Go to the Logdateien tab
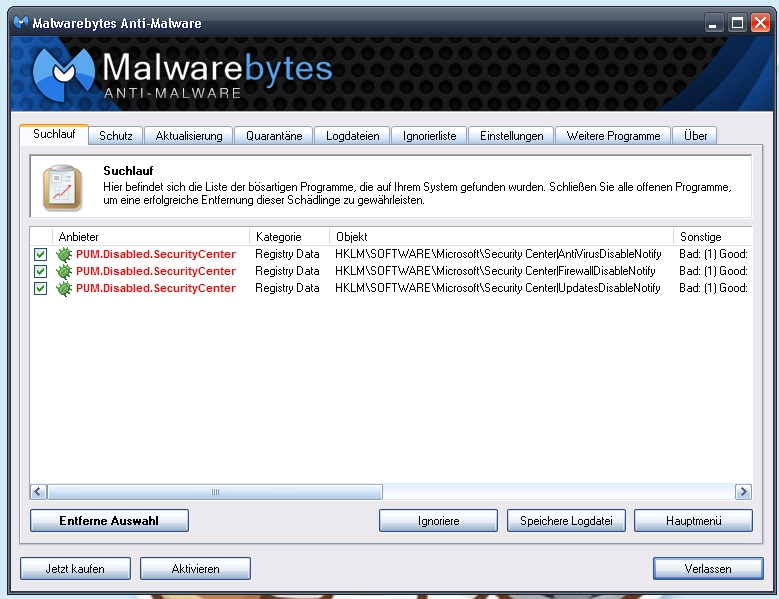Image resolution: width=779 pixels, height=599 pixels. [353, 136]
